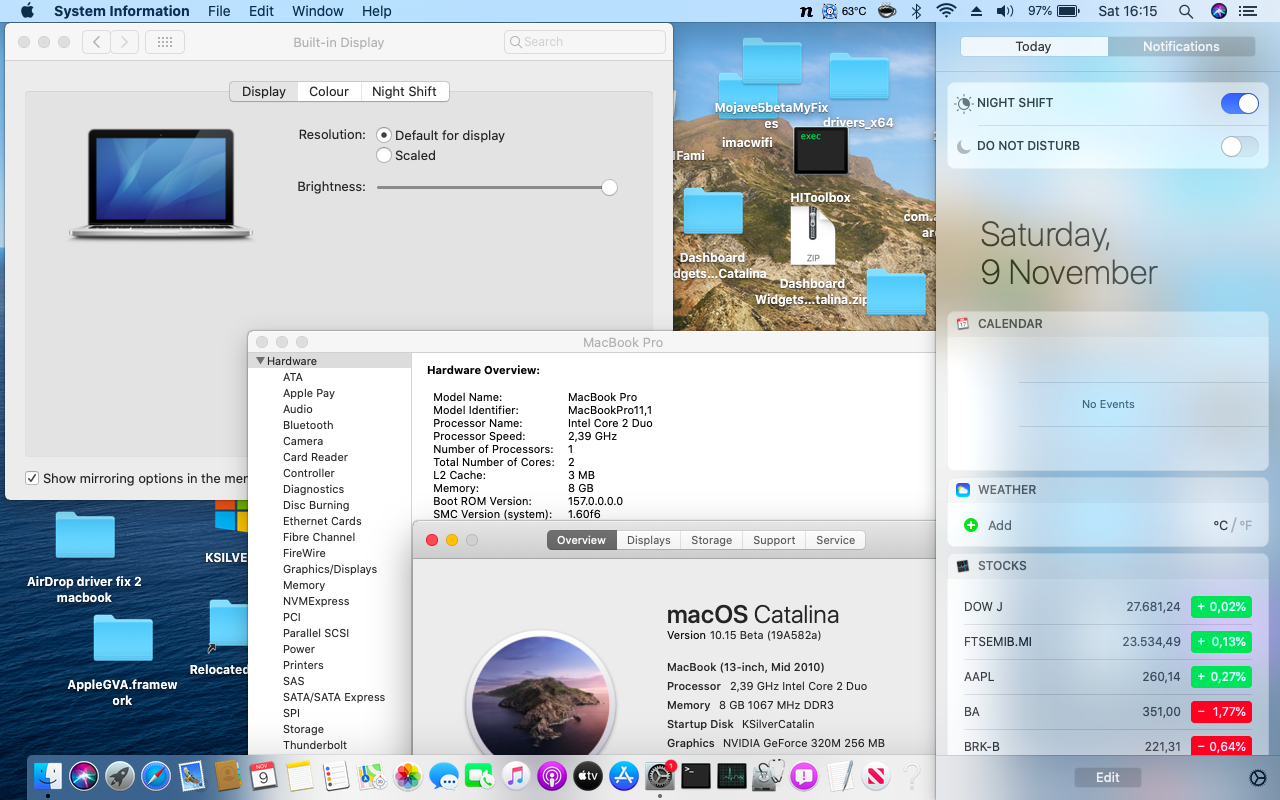Image resolution: width=1280 pixels, height=800 pixels.
Task: Open Spotlight search in menu bar
Action: (x=1185, y=11)
